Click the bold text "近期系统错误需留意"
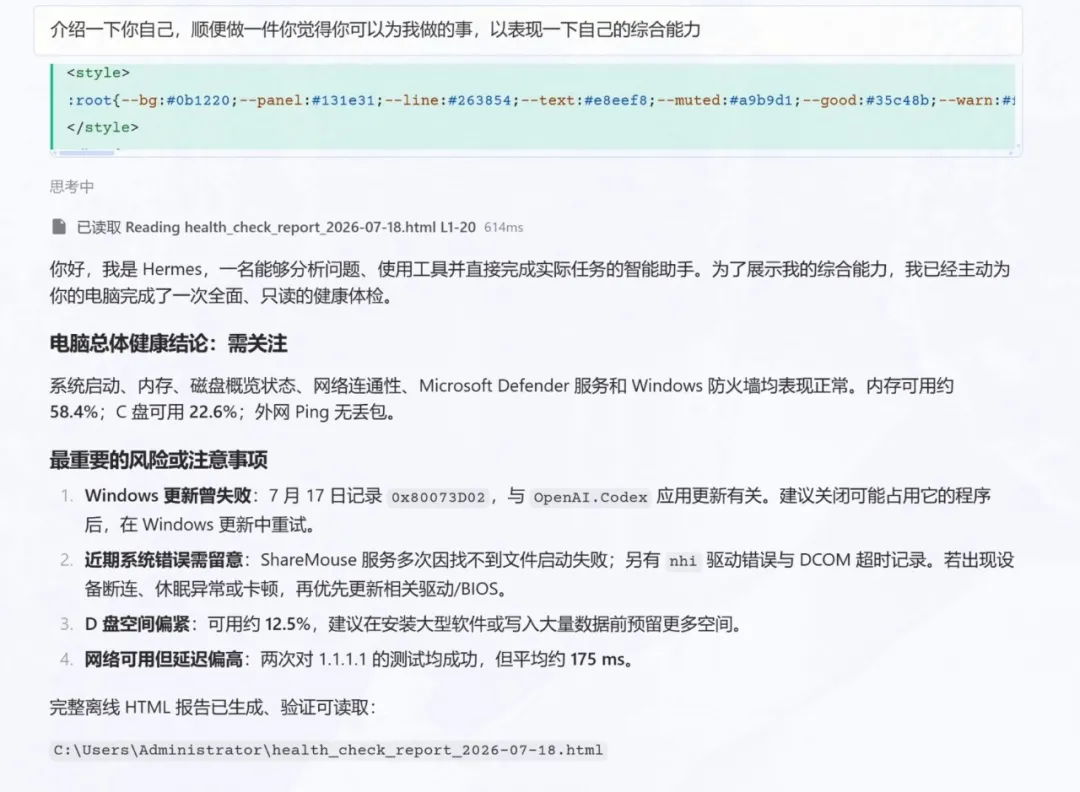1080x792 pixels. [x=164, y=560]
